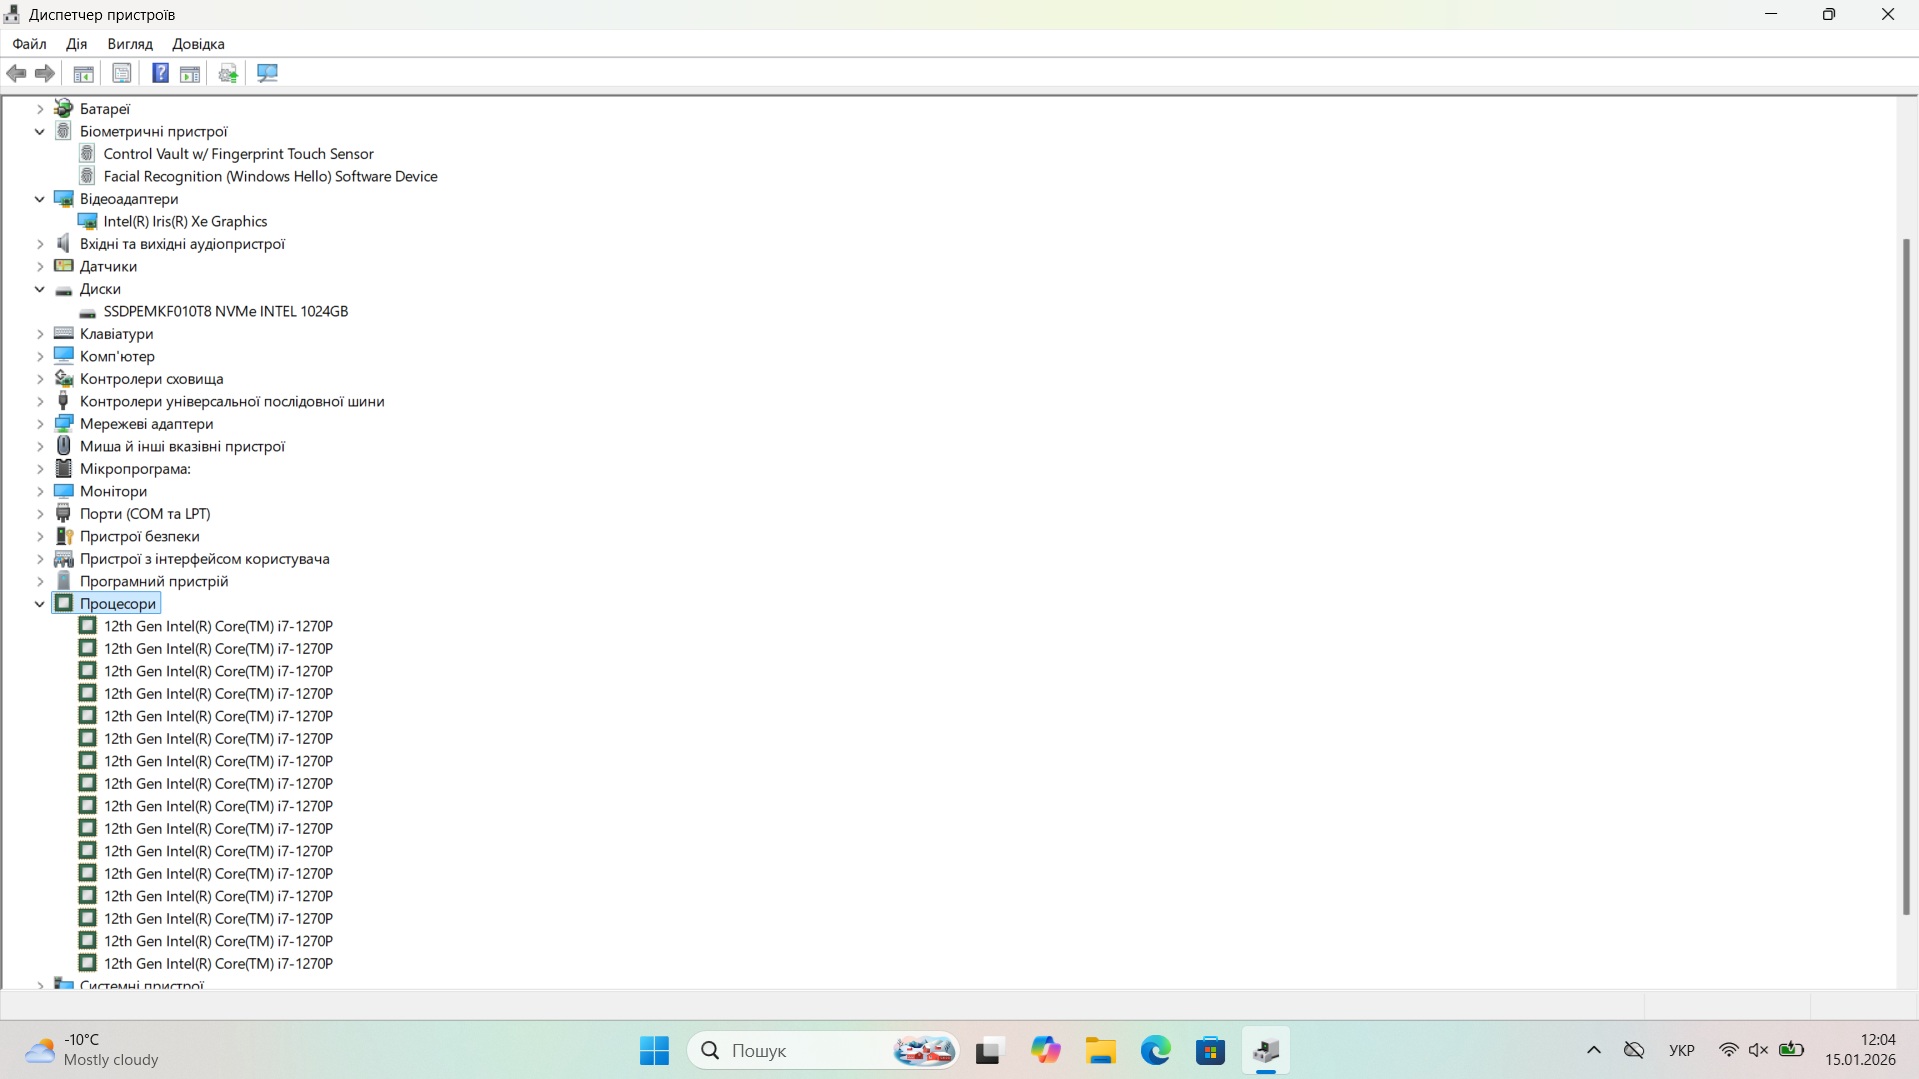Viewport: 1919px width, 1079px height.
Task: Click the taskbar search field Пошук
Action: point(800,1051)
